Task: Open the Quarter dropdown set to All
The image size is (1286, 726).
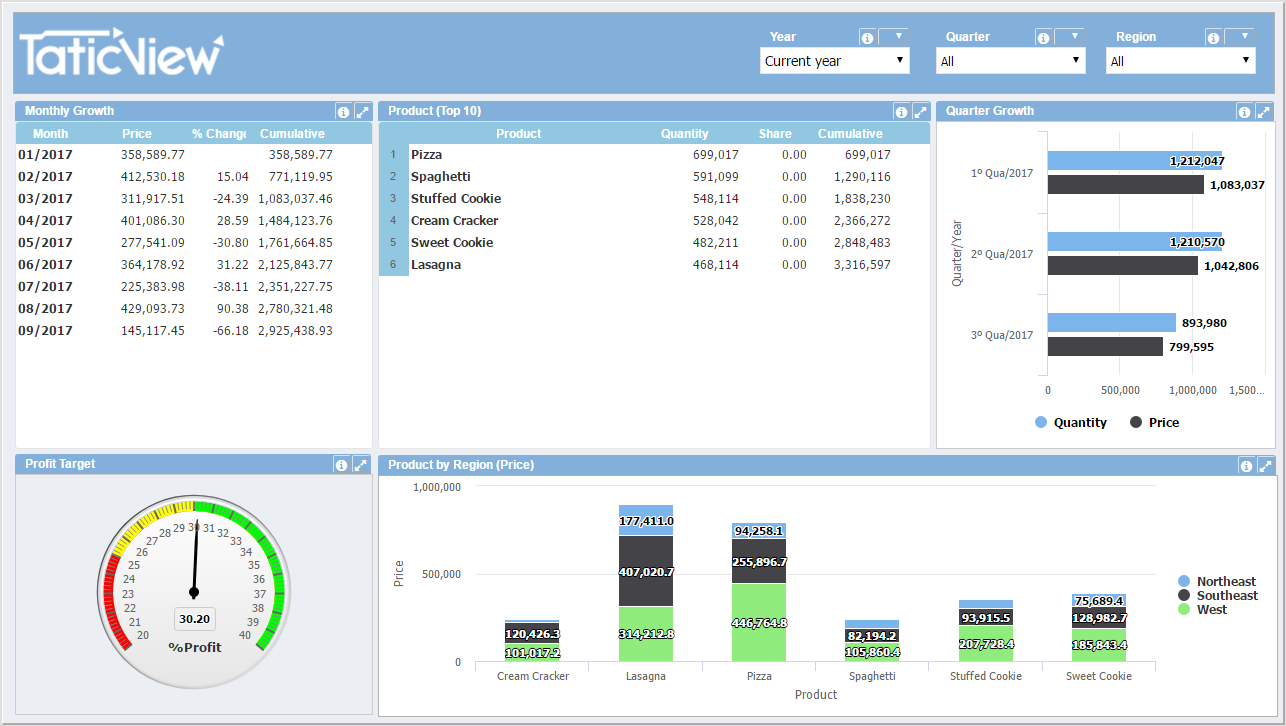Action: [1010, 60]
